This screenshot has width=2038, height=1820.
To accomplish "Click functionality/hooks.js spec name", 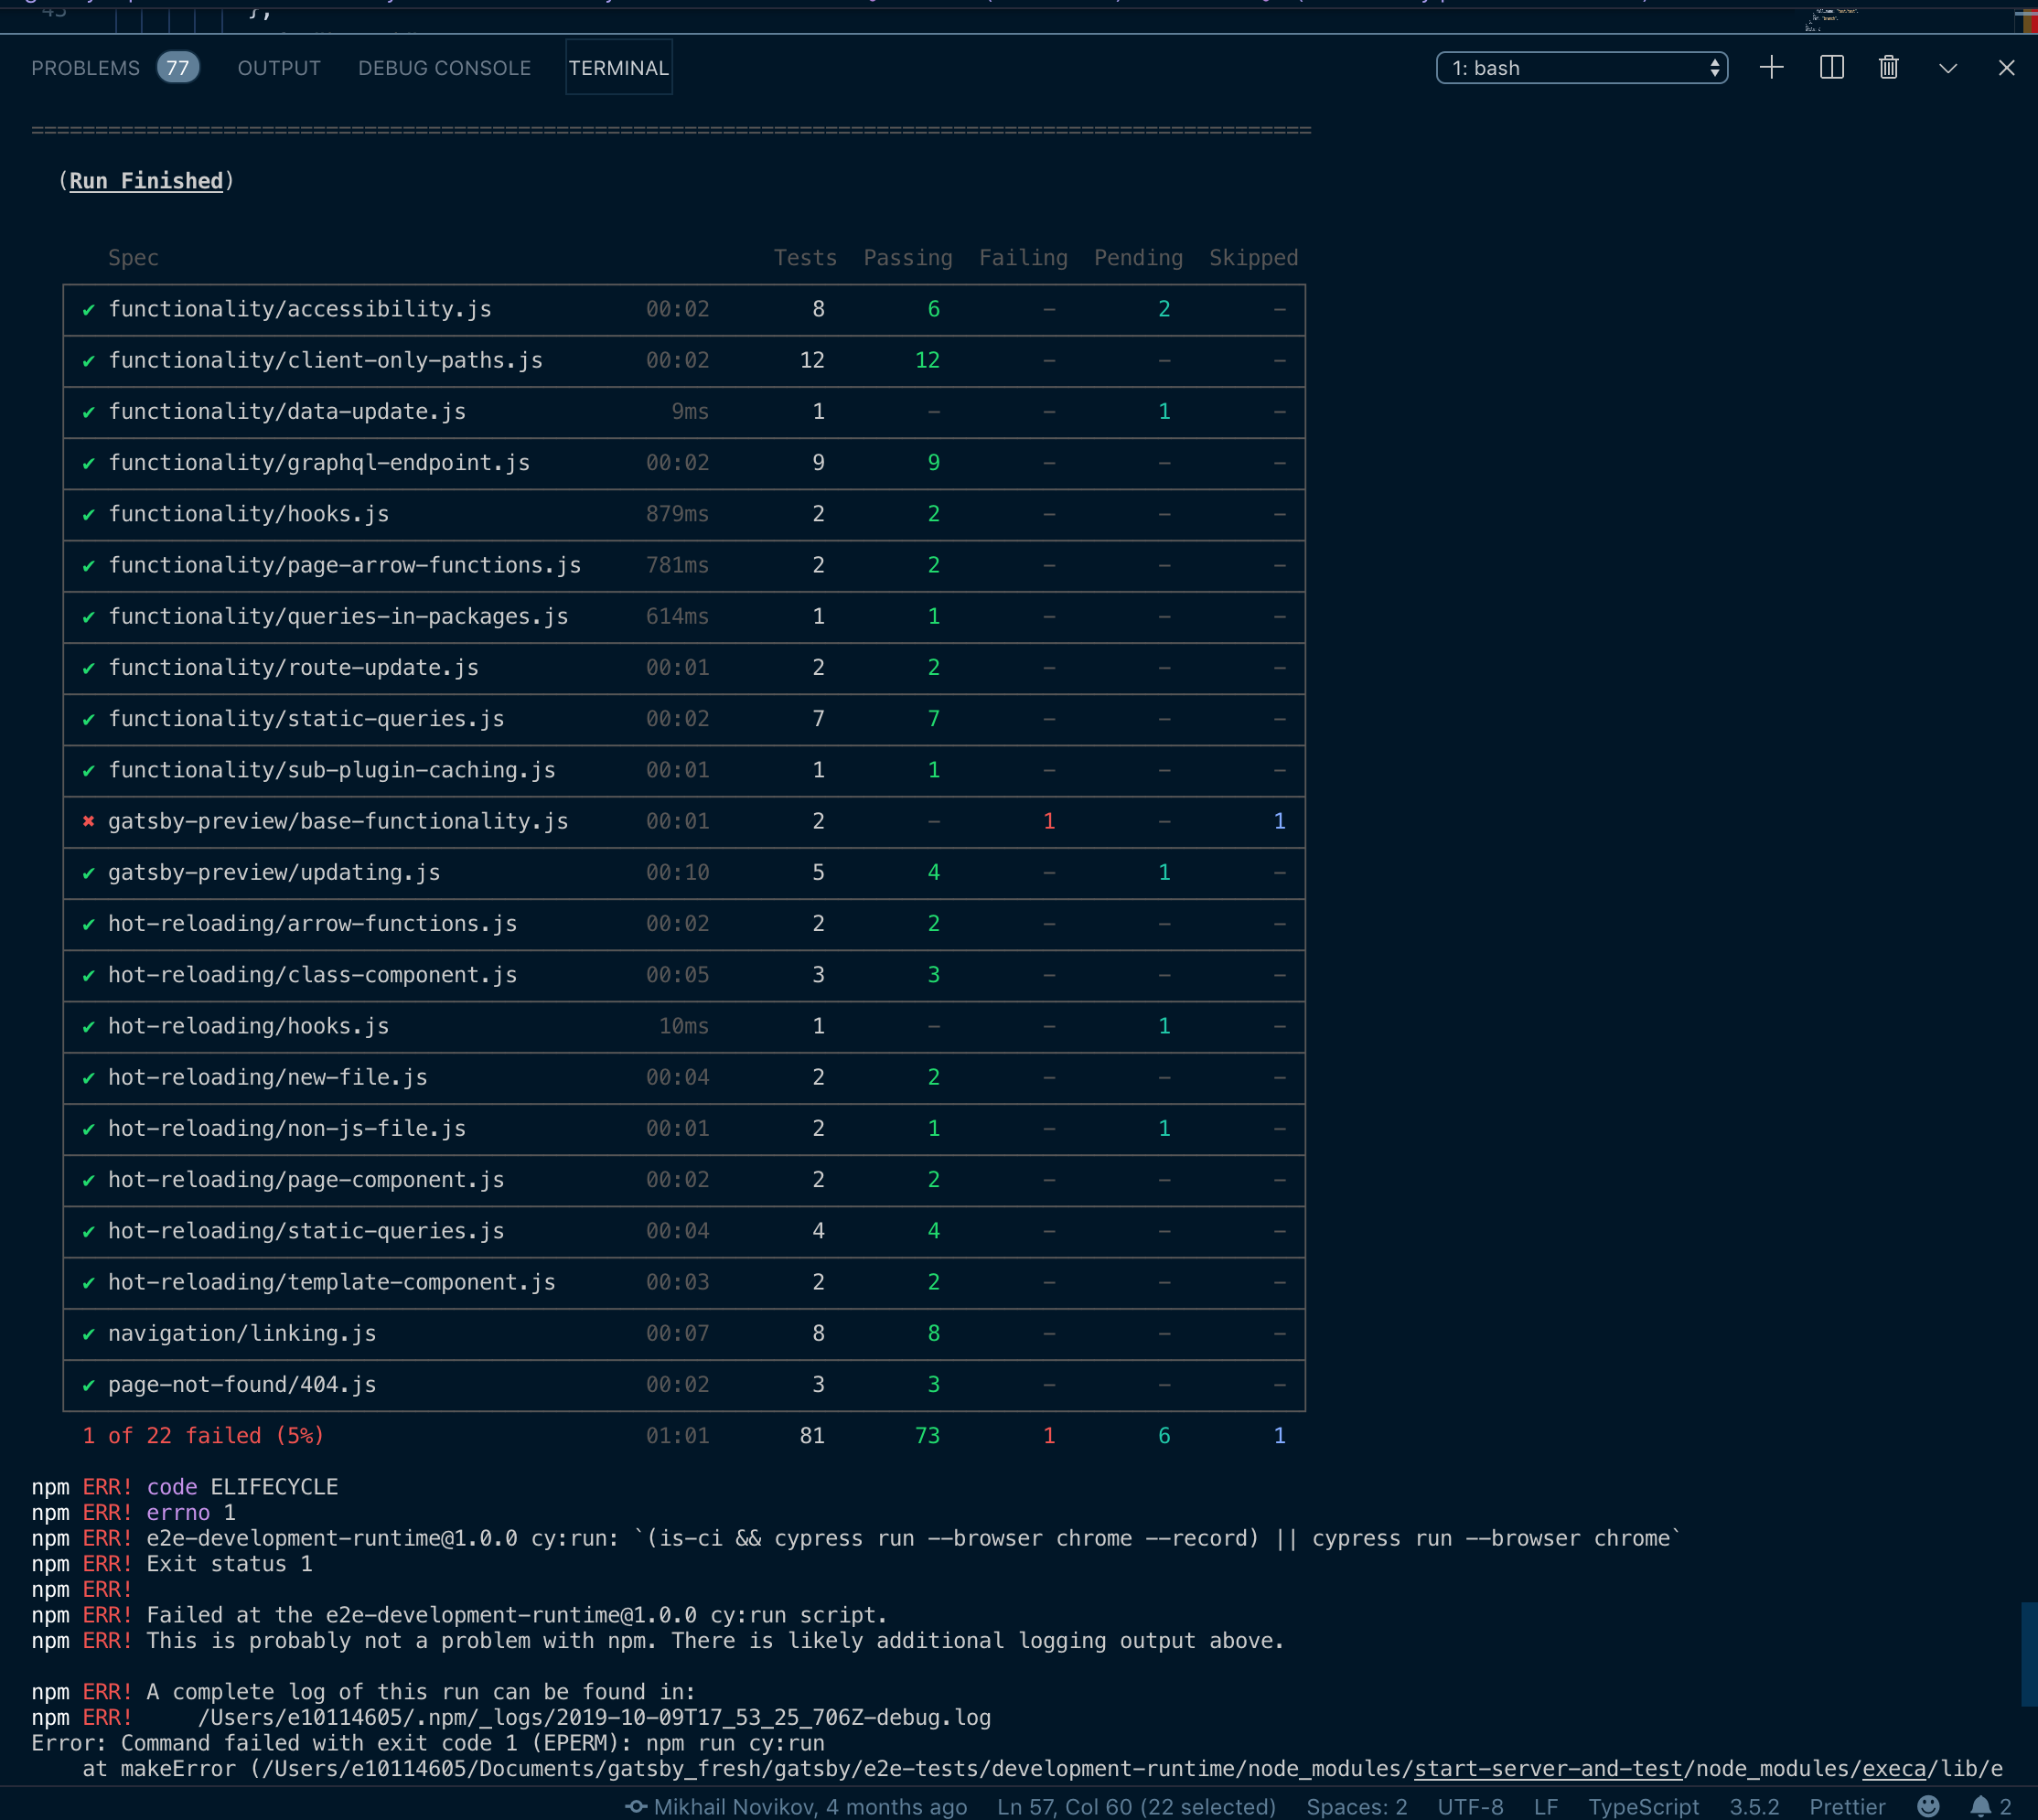I will tap(249, 514).
